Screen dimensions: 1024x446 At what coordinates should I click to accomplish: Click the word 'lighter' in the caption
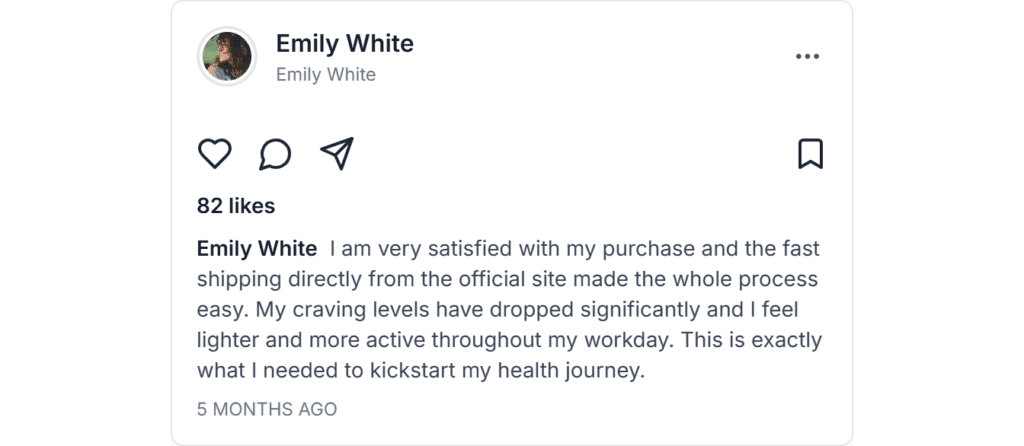click(x=228, y=340)
